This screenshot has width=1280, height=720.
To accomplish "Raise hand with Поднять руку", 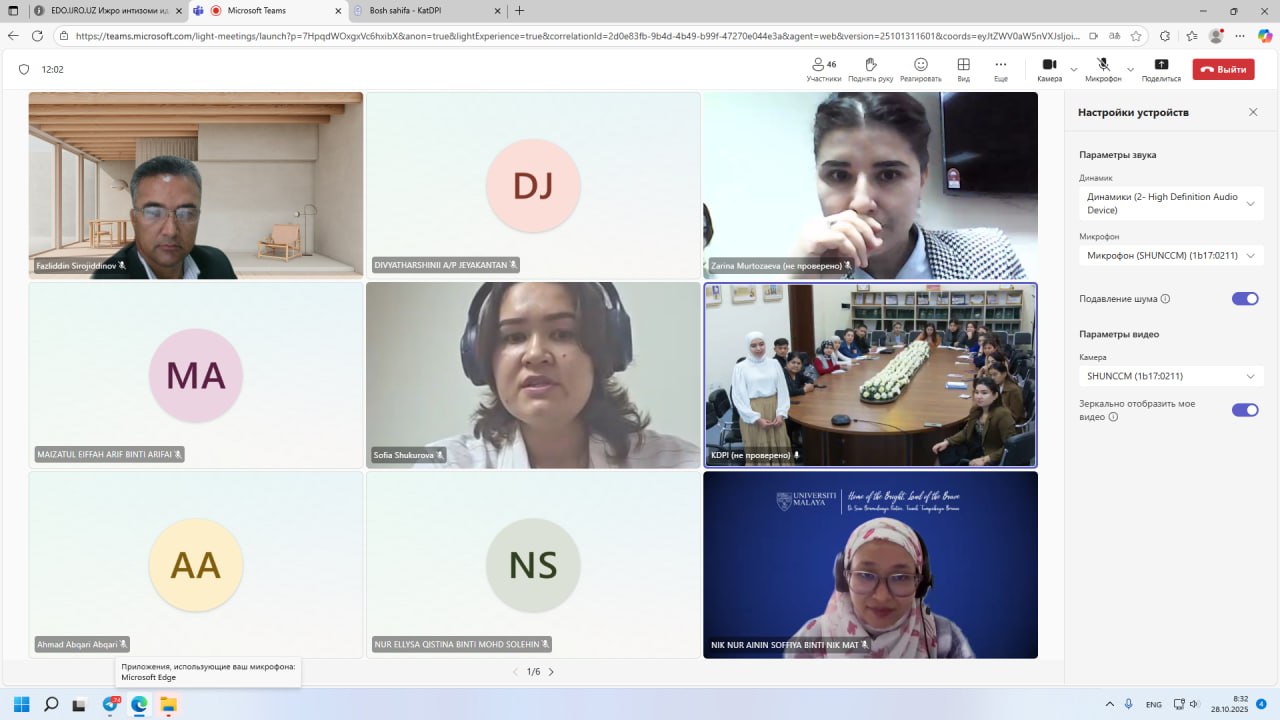I will (870, 70).
